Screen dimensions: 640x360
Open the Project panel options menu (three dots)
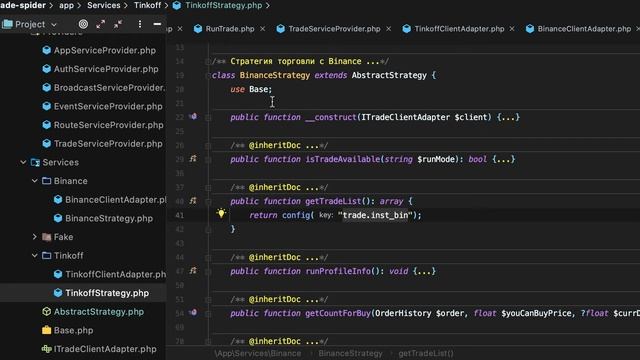click(140, 24)
